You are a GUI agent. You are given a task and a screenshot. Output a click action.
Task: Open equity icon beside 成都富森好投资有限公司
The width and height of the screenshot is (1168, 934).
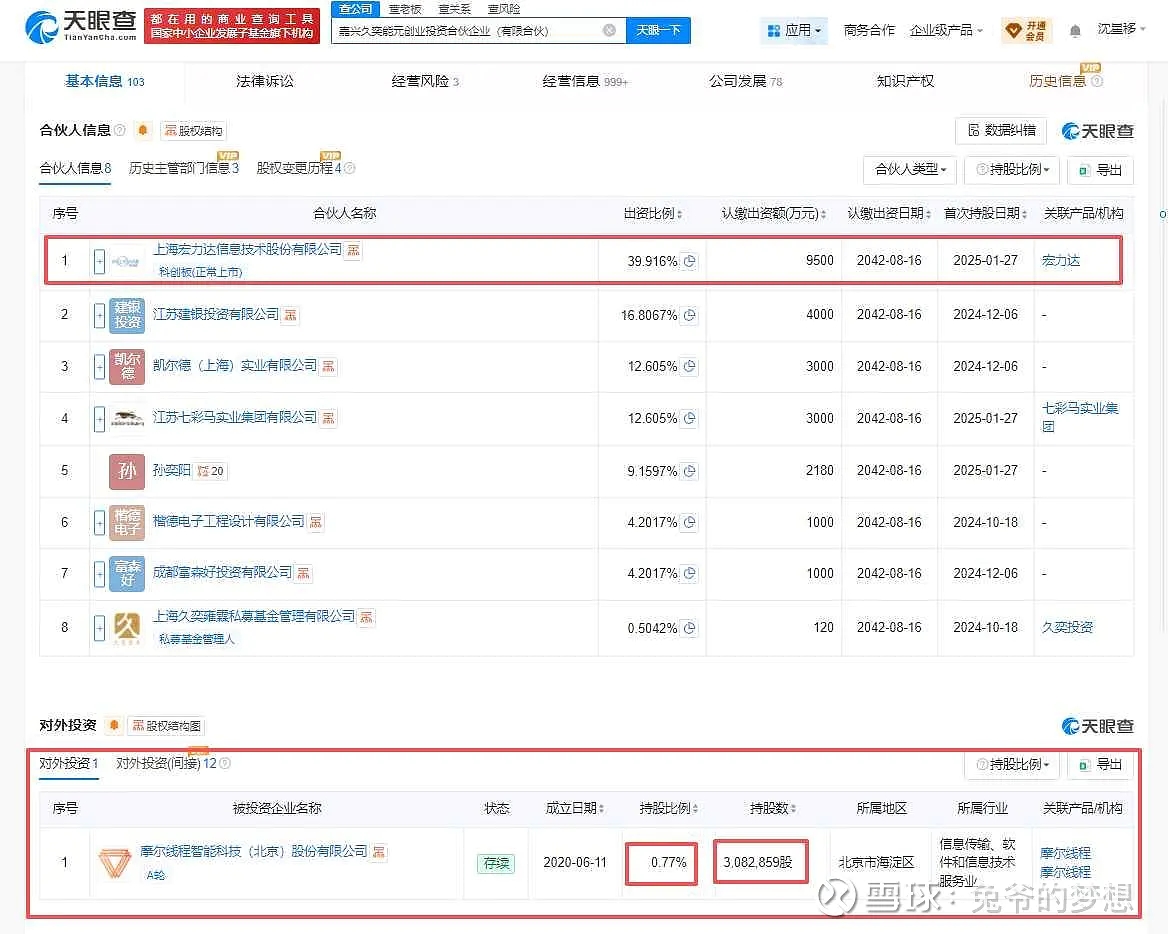point(303,574)
